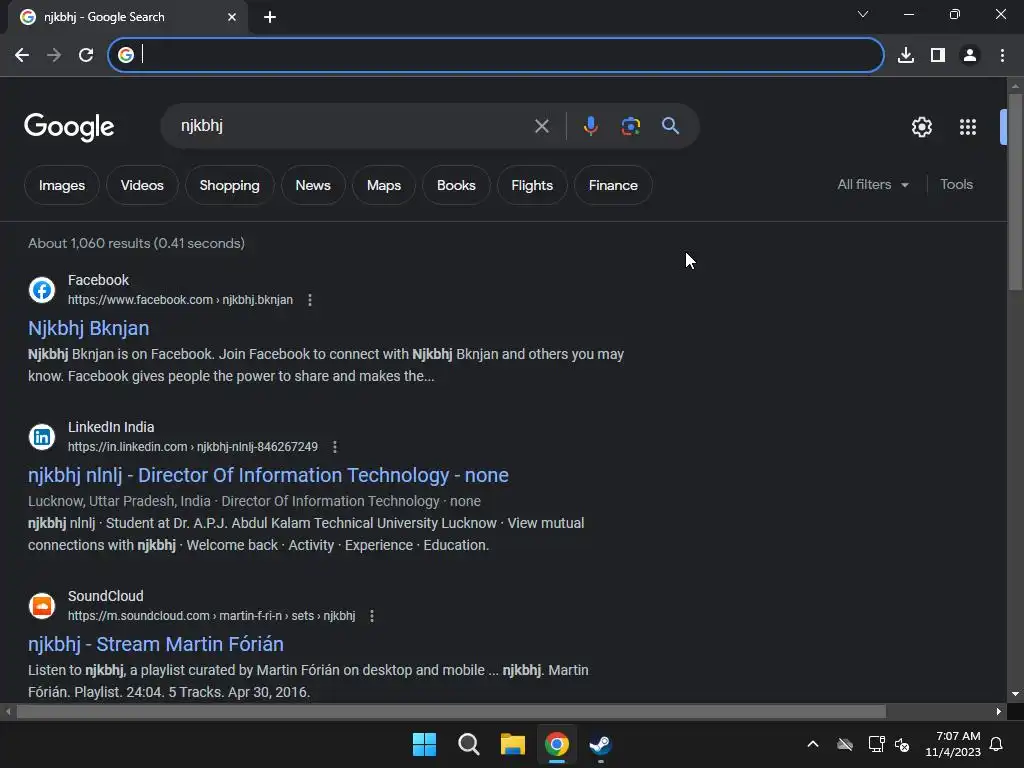Screen dimensions: 1024x768
Task: Open Chrome downloads icon
Action: pyautogui.click(x=906, y=55)
